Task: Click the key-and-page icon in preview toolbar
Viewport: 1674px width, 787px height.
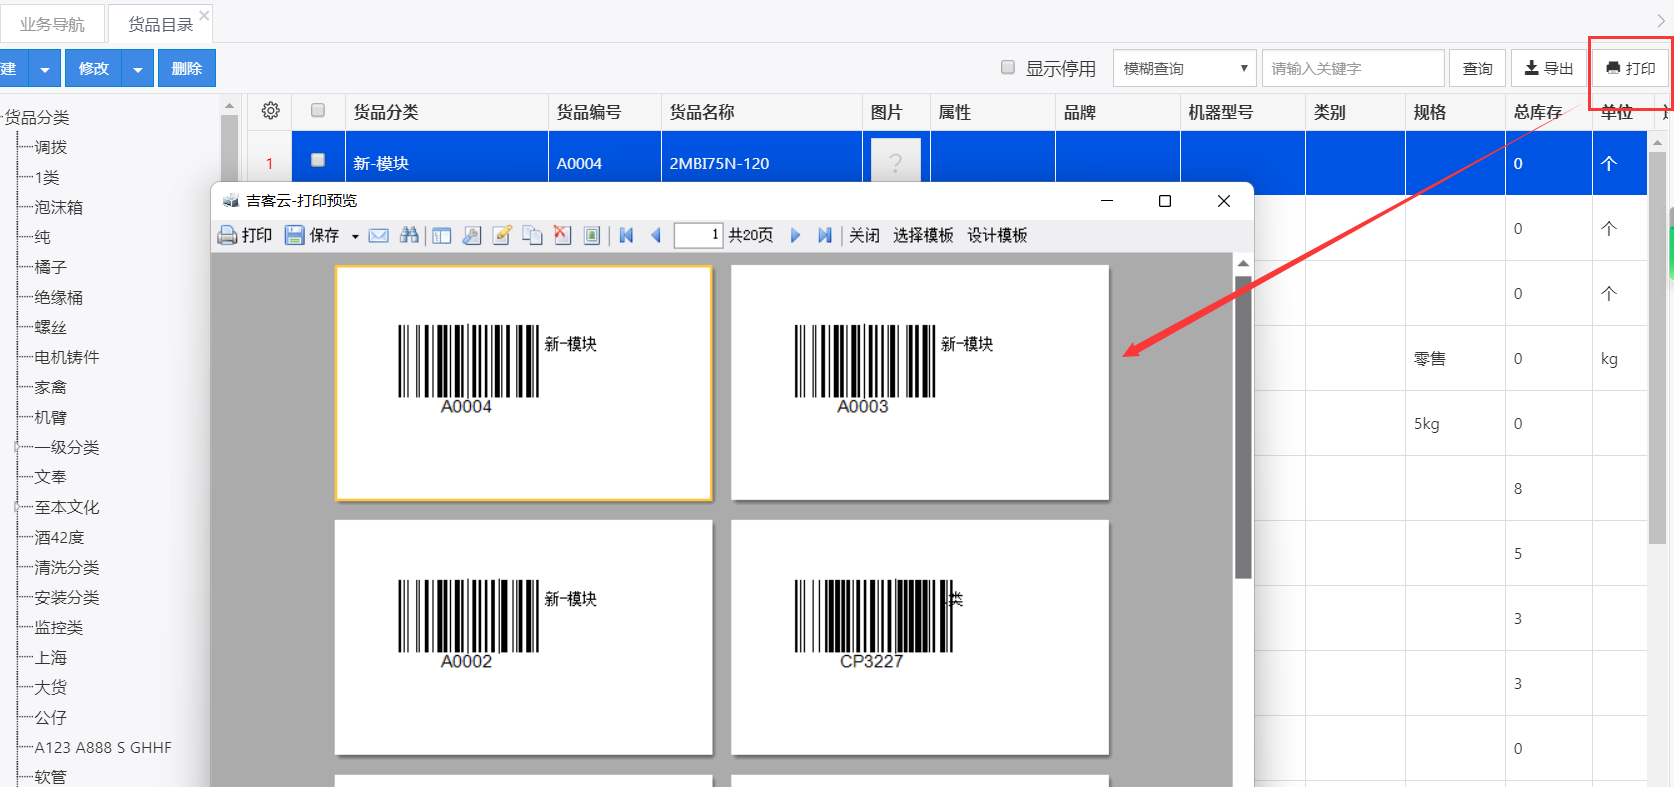Action: [472, 236]
